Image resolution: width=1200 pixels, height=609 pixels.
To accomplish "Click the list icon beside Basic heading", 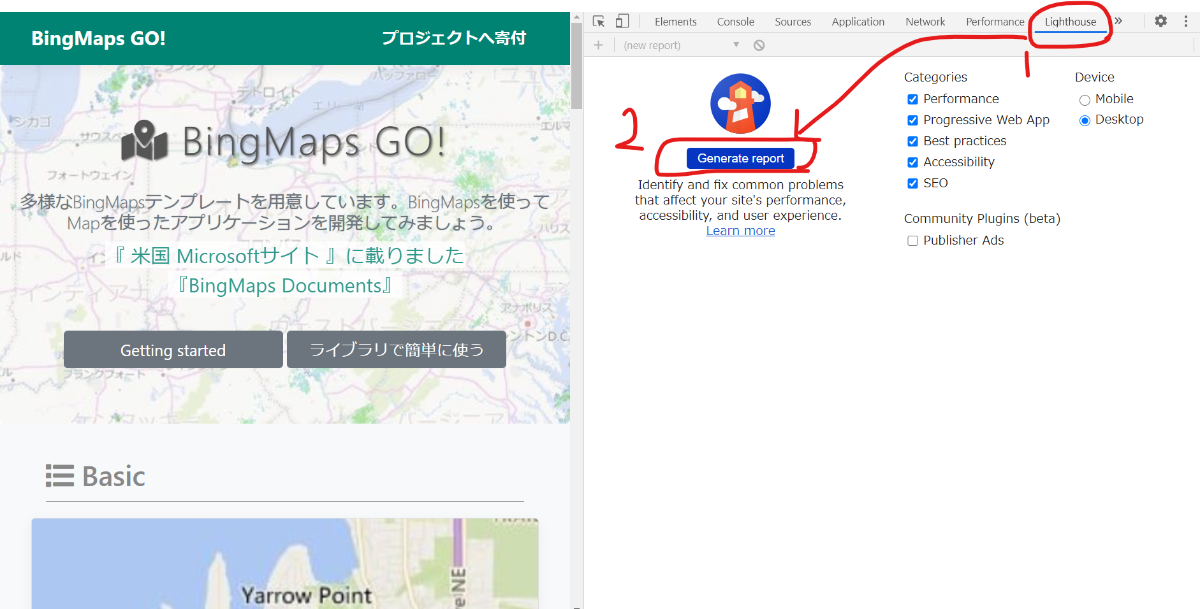I will point(60,476).
